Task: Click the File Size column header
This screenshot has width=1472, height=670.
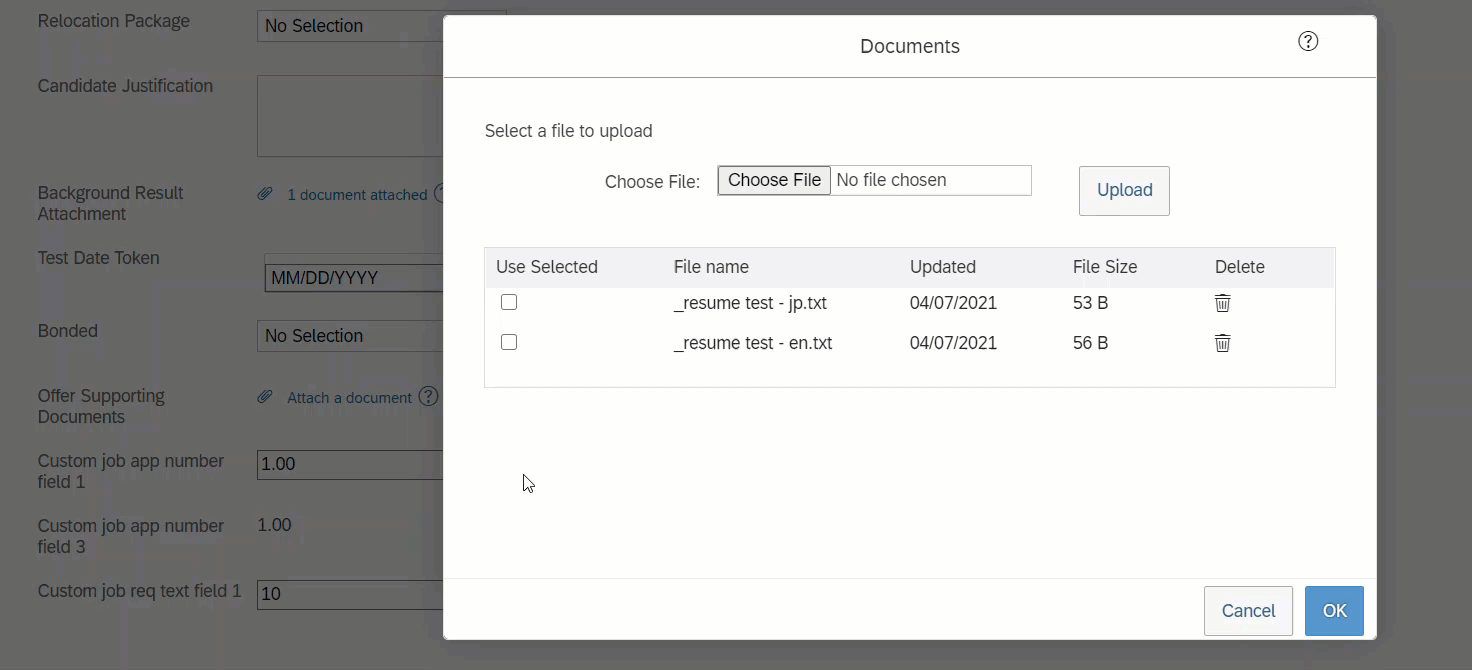Action: pyautogui.click(x=1105, y=267)
